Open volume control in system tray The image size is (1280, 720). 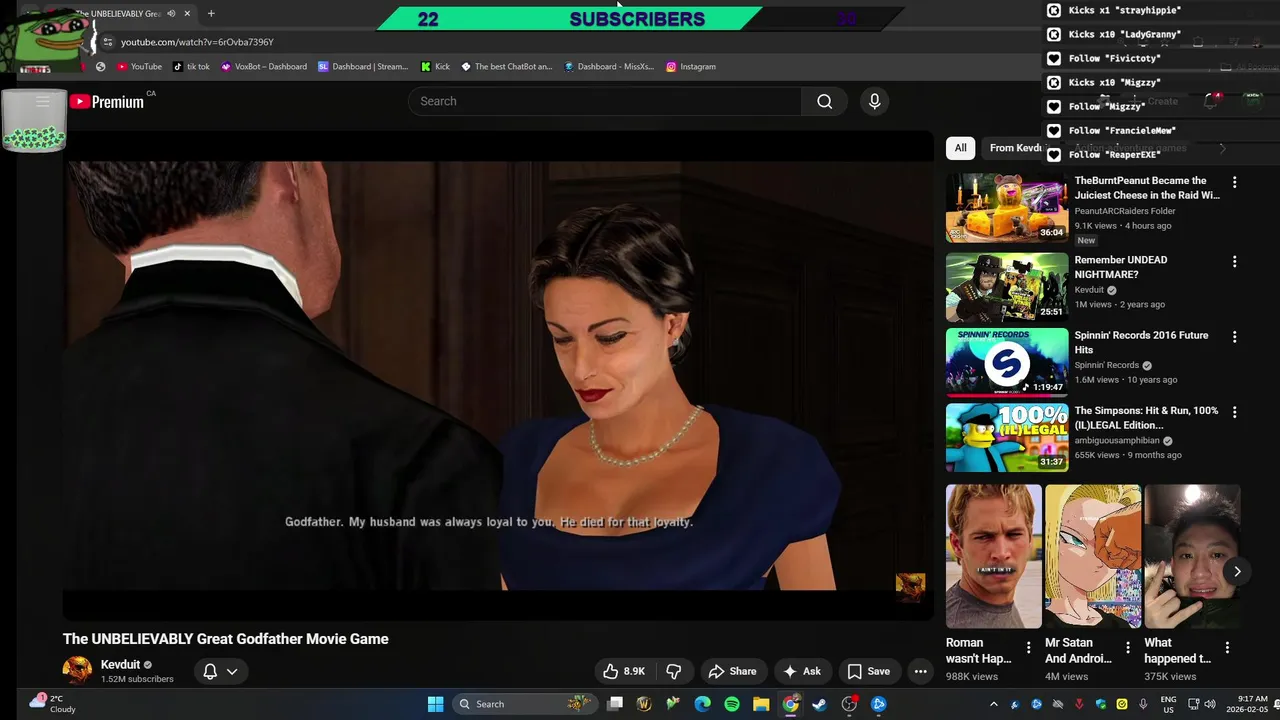1208,704
